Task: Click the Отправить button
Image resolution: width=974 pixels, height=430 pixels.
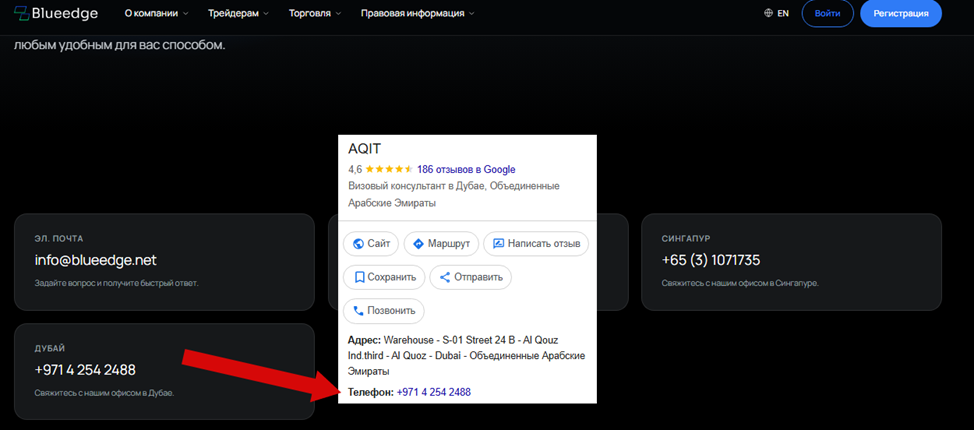Action: (470, 277)
